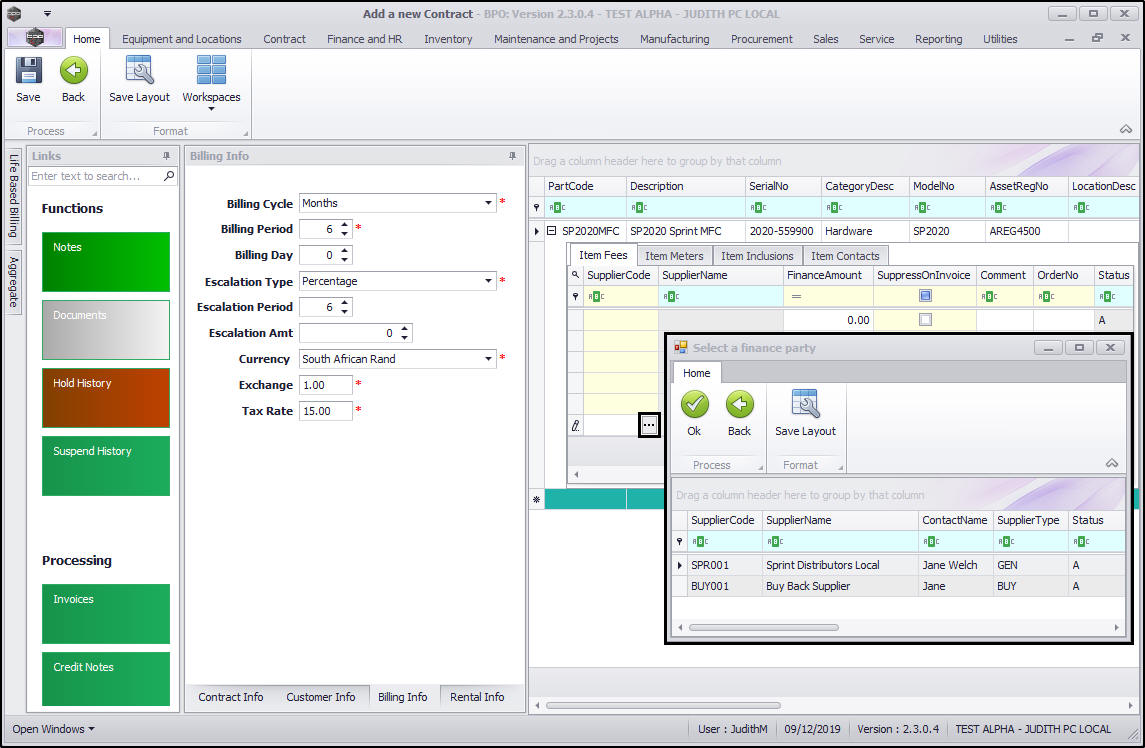Click the ellipsis button in SupplierCode cell

point(649,425)
